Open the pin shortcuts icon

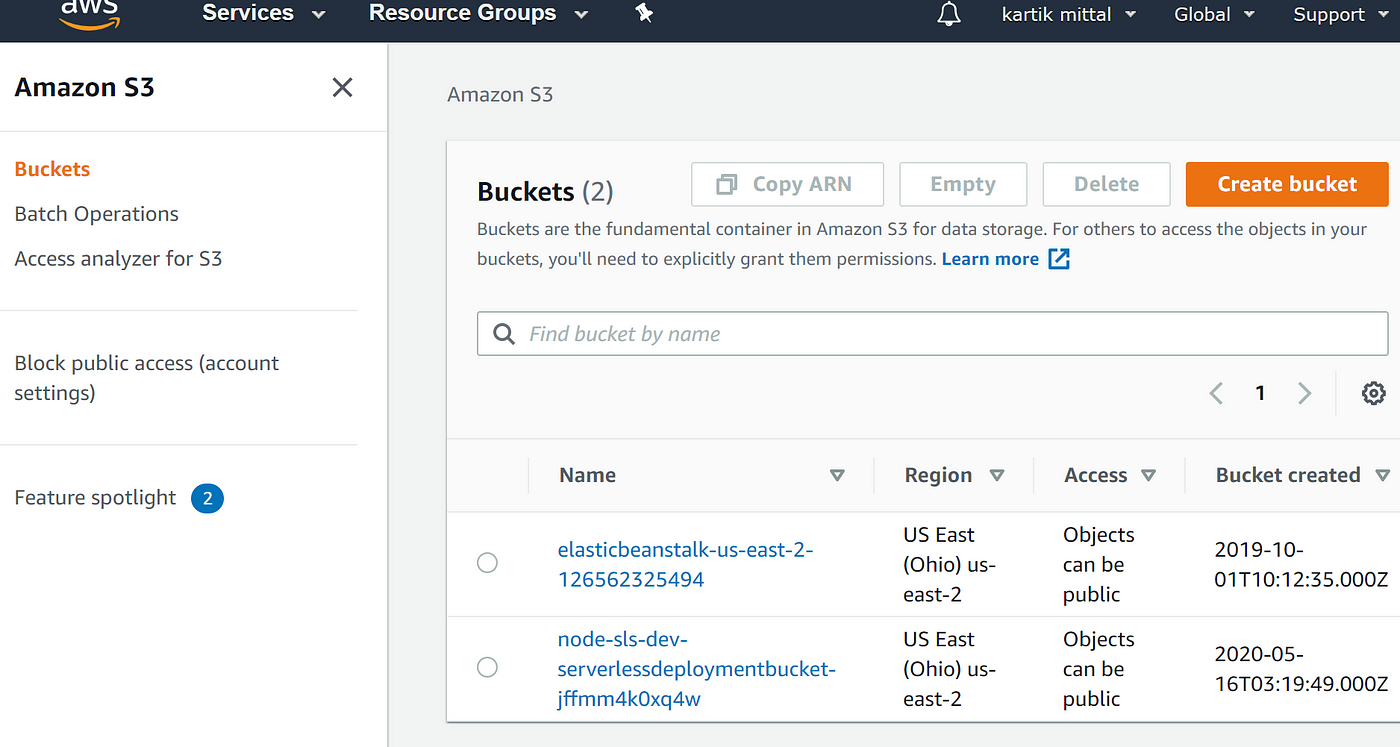click(x=644, y=13)
